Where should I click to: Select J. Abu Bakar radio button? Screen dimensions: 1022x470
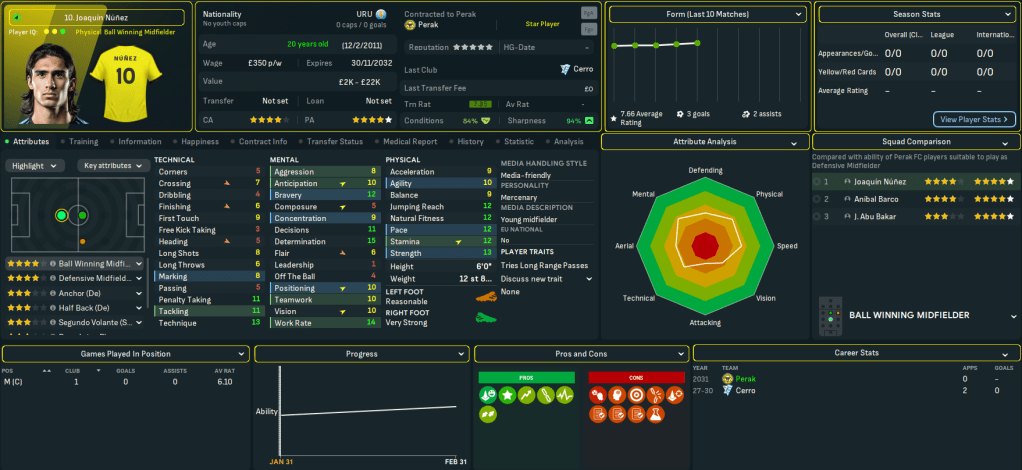(x=818, y=216)
